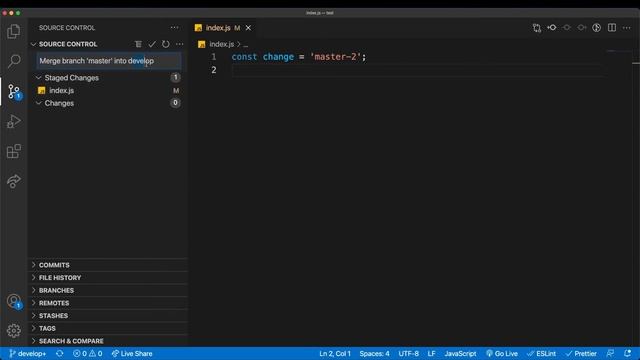Open the Search view in activity bar
The height and width of the screenshot is (360, 640).
coord(13,61)
